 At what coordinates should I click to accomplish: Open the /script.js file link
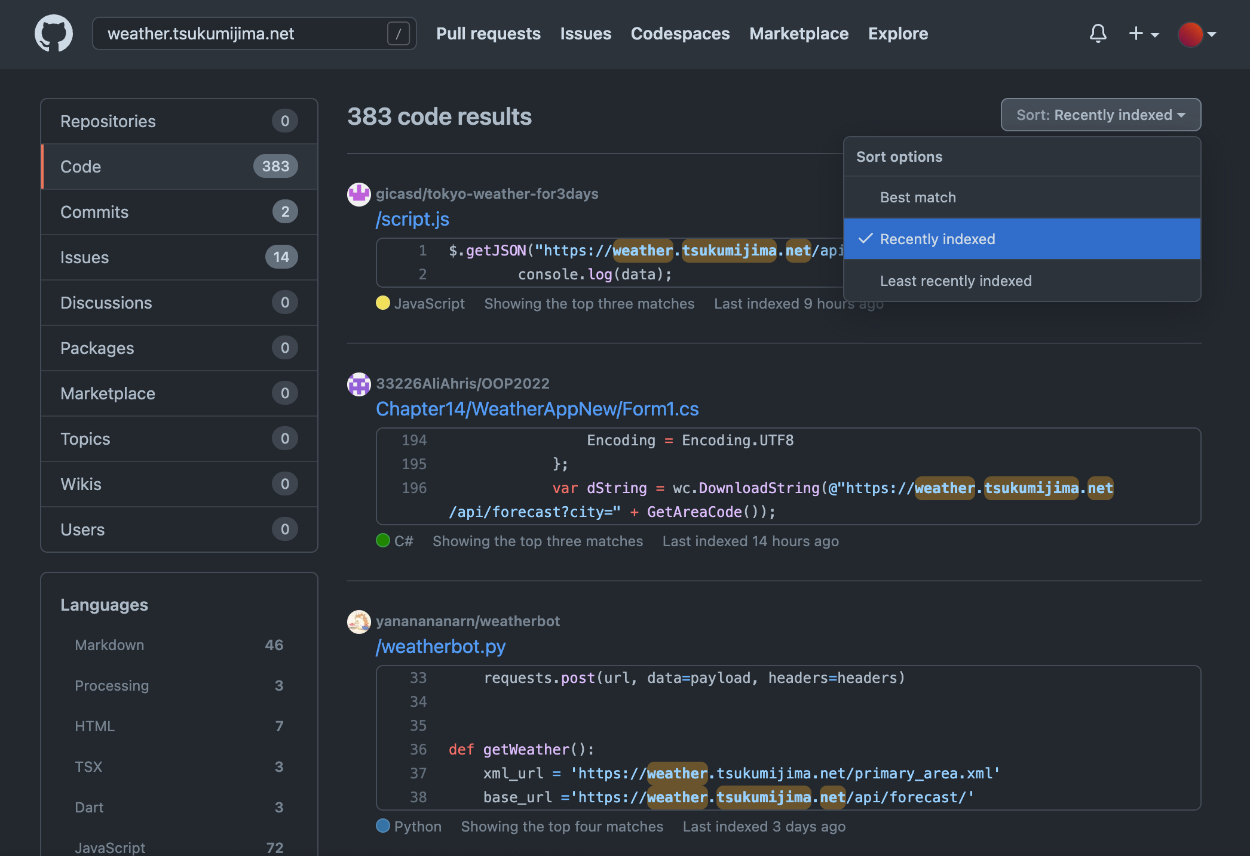(x=413, y=219)
